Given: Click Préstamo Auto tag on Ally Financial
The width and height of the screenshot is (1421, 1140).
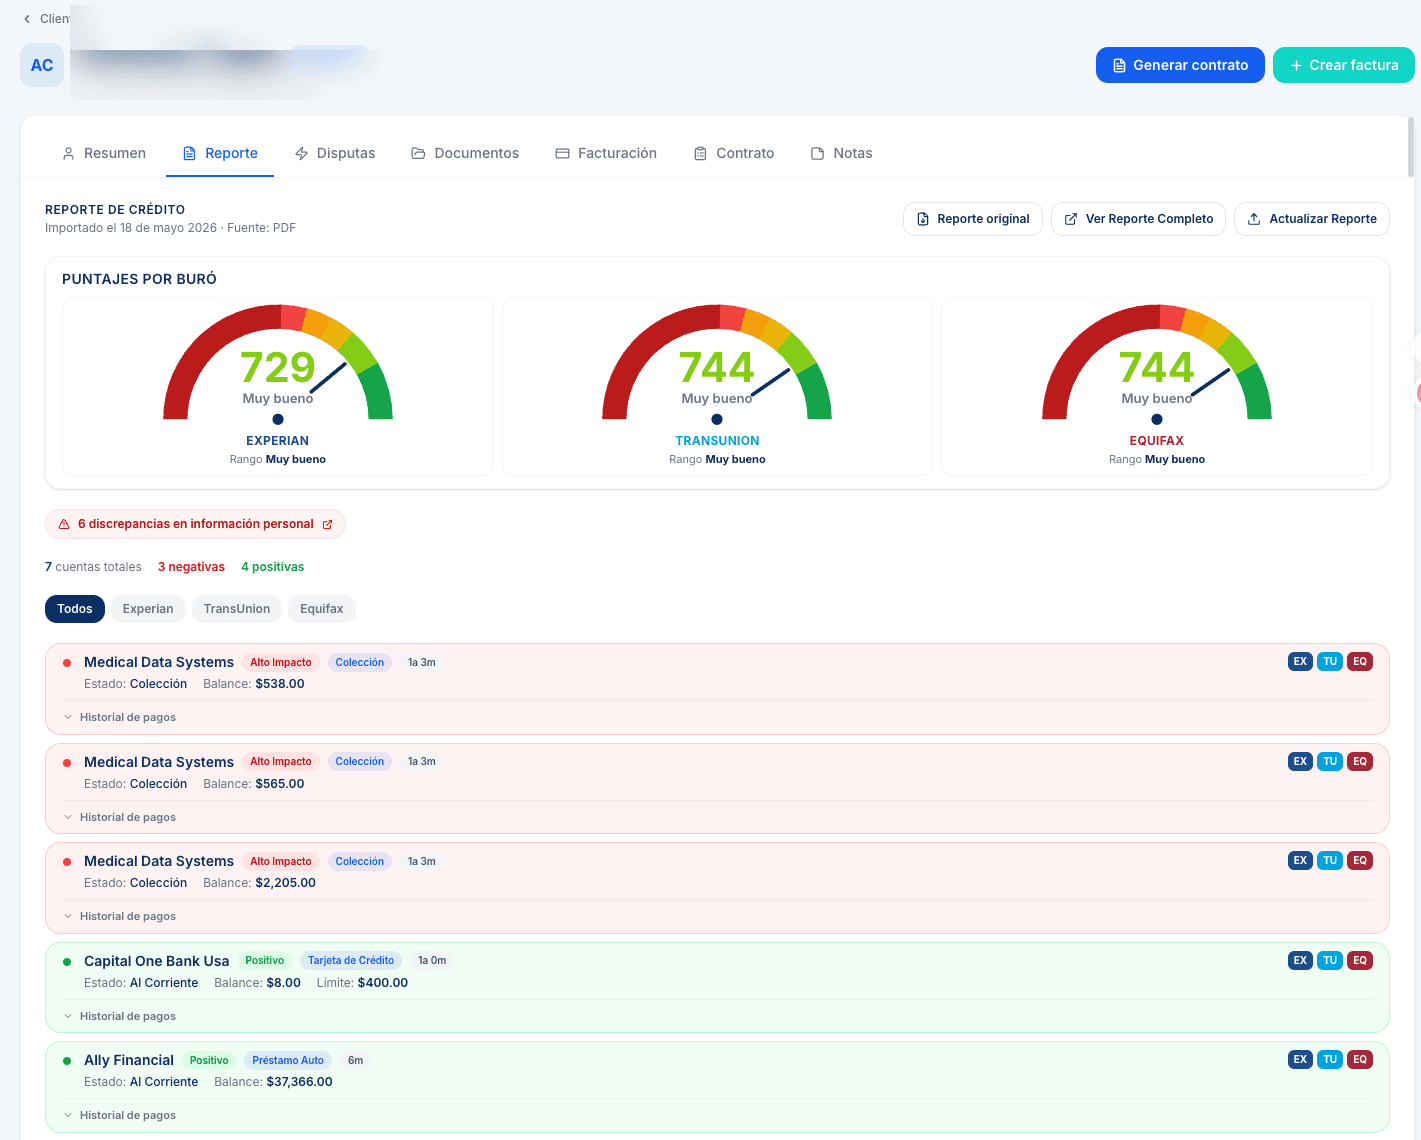Looking at the screenshot, I should (288, 1060).
